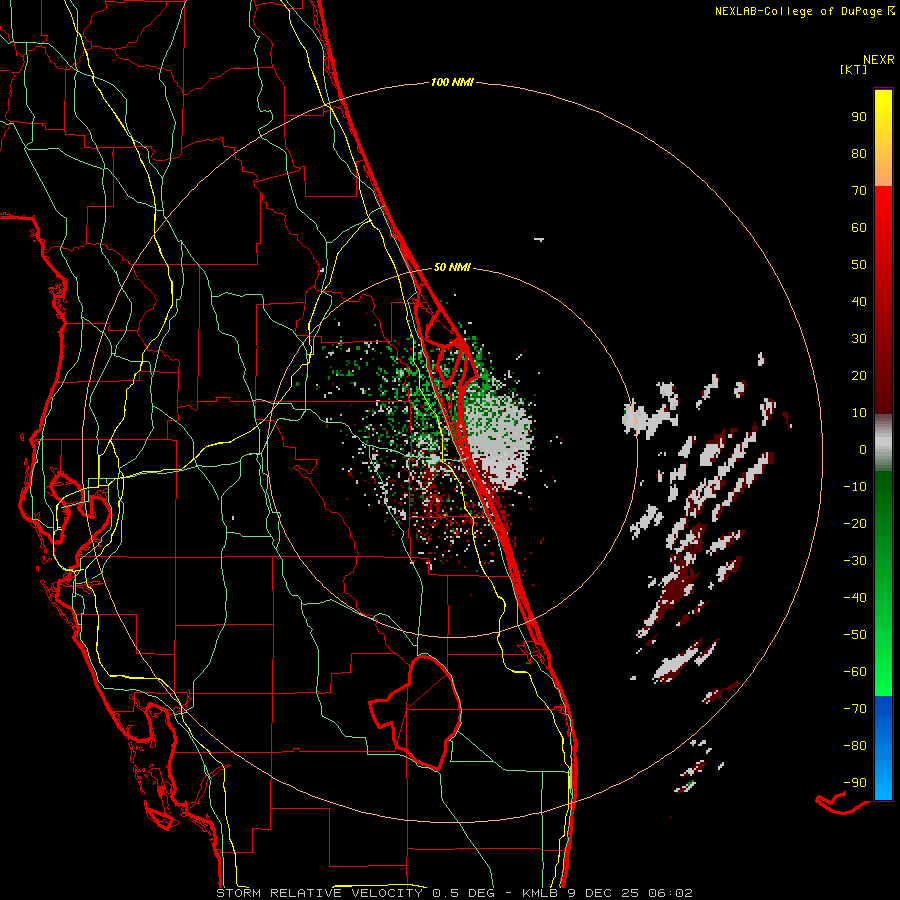Click the 80 value on velocity scale
The width and height of the screenshot is (900, 900).
pyautogui.click(x=859, y=154)
